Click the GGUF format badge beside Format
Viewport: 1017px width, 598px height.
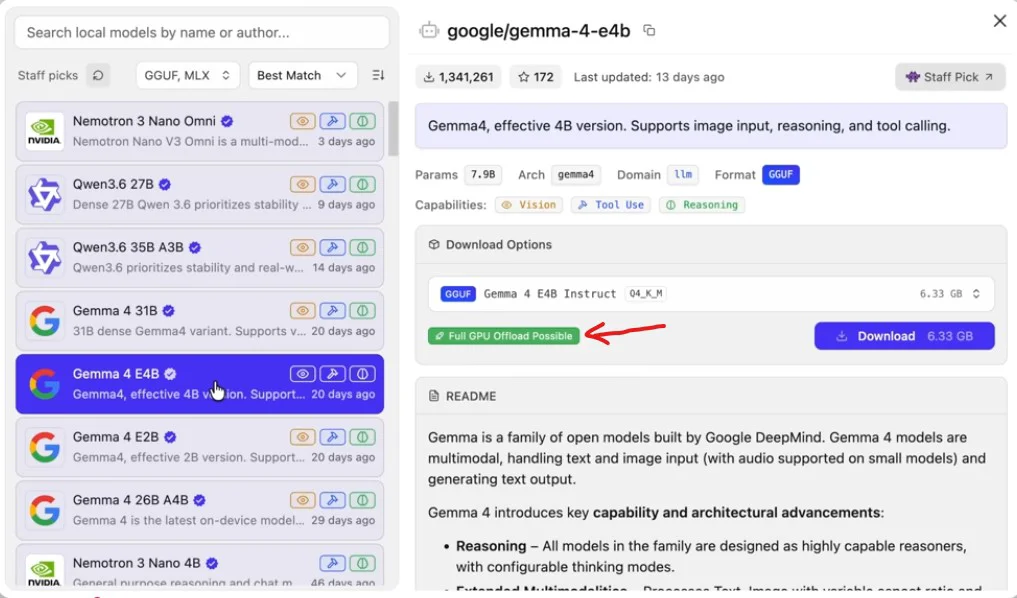[780, 174]
